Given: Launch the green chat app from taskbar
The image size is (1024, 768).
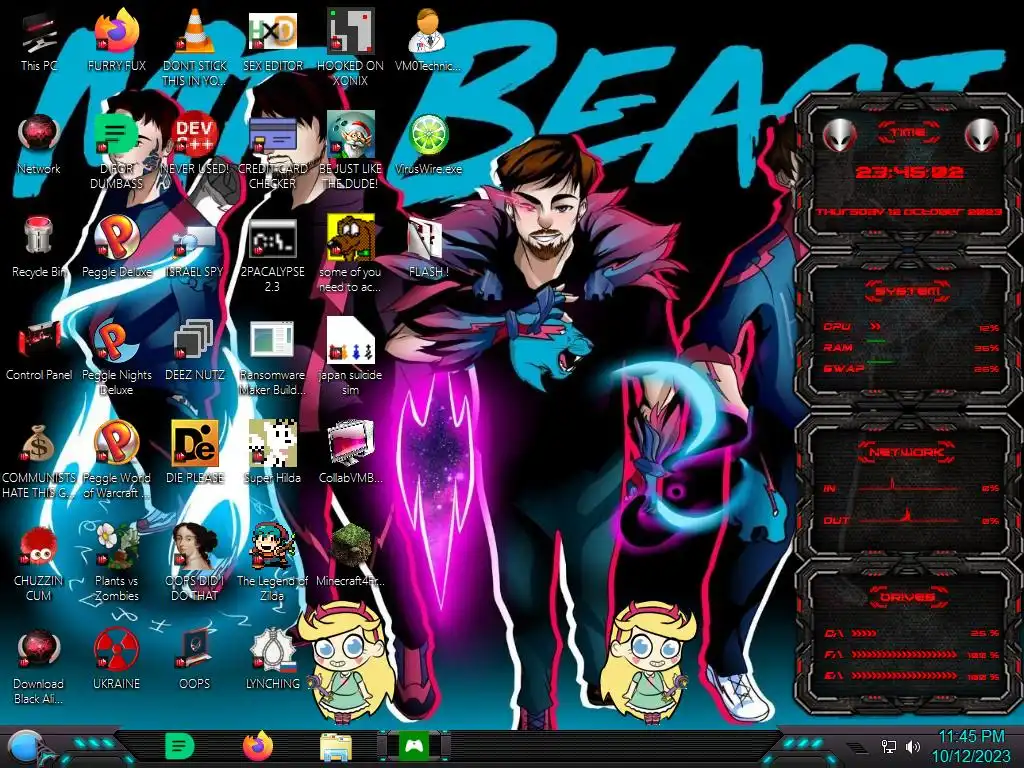Looking at the screenshot, I should coord(179,746).
